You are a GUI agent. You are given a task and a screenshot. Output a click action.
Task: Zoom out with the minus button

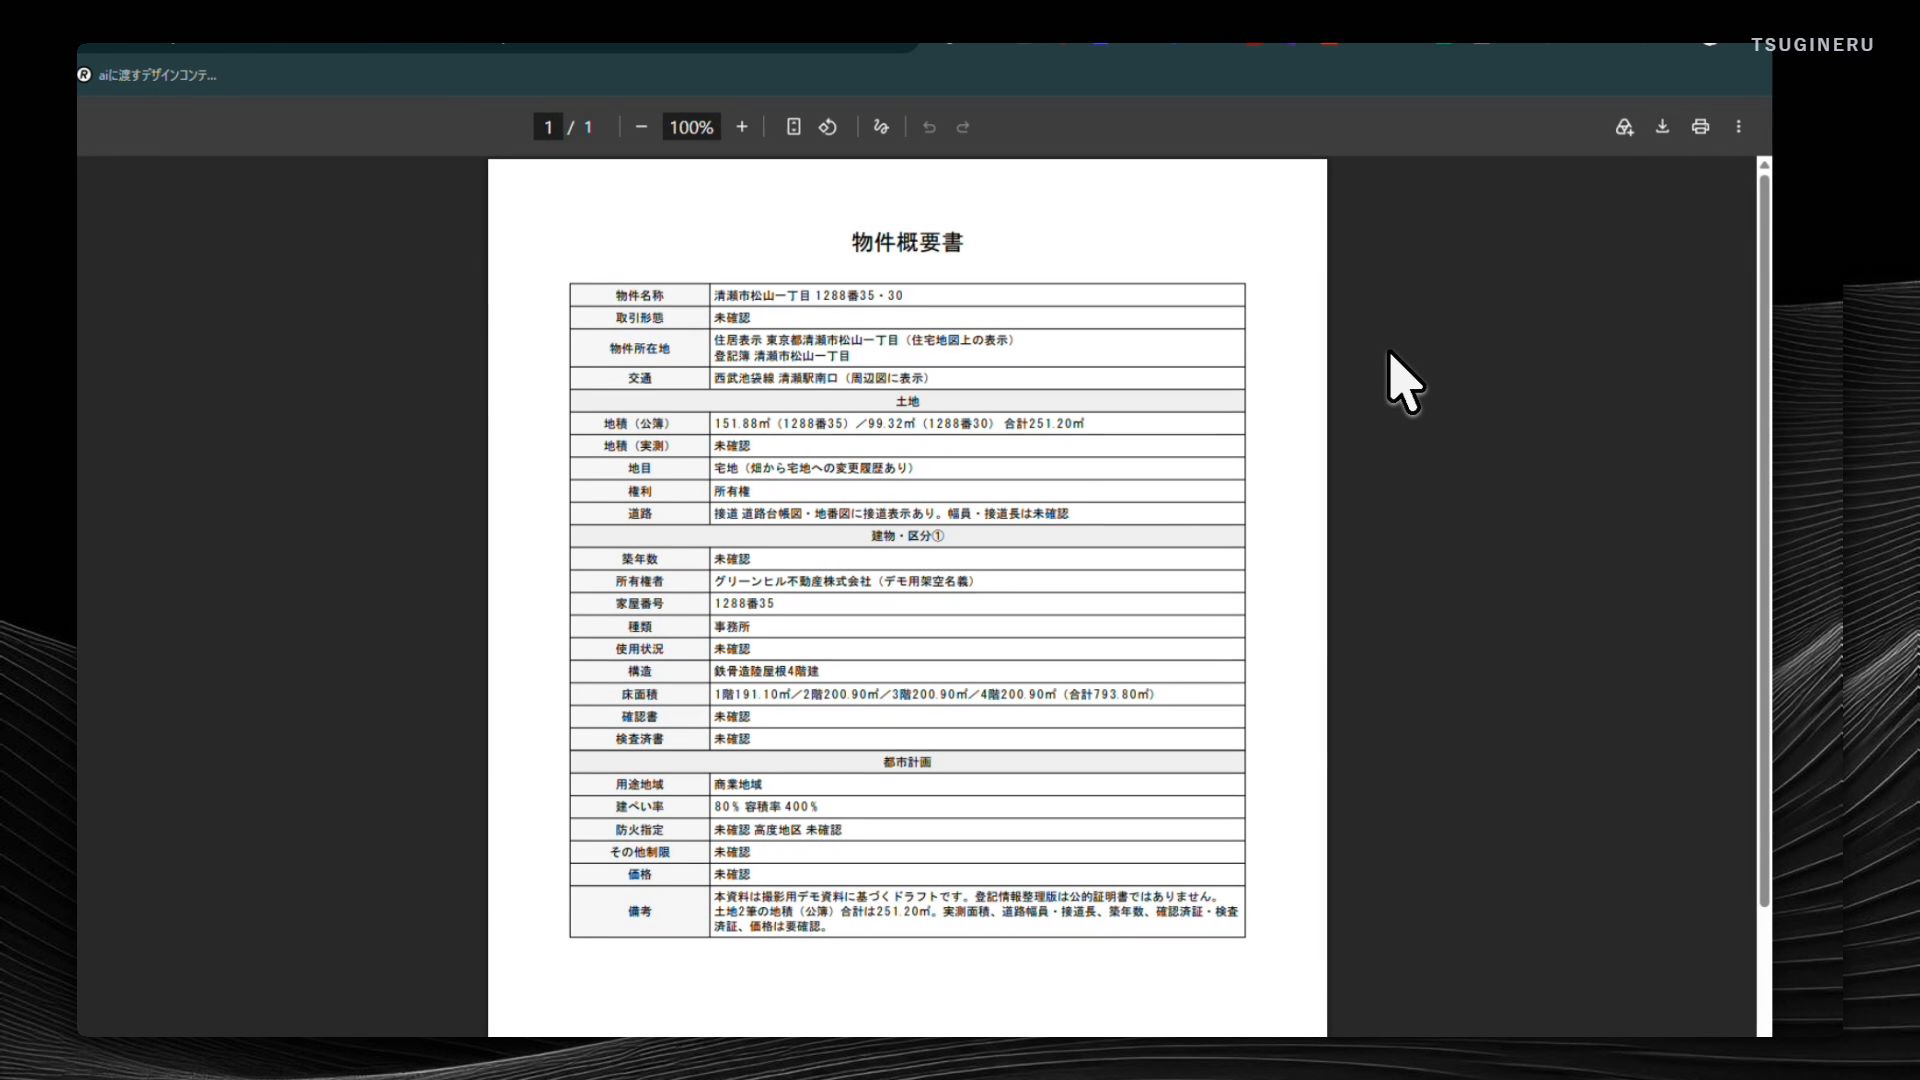tap(641, 127)
